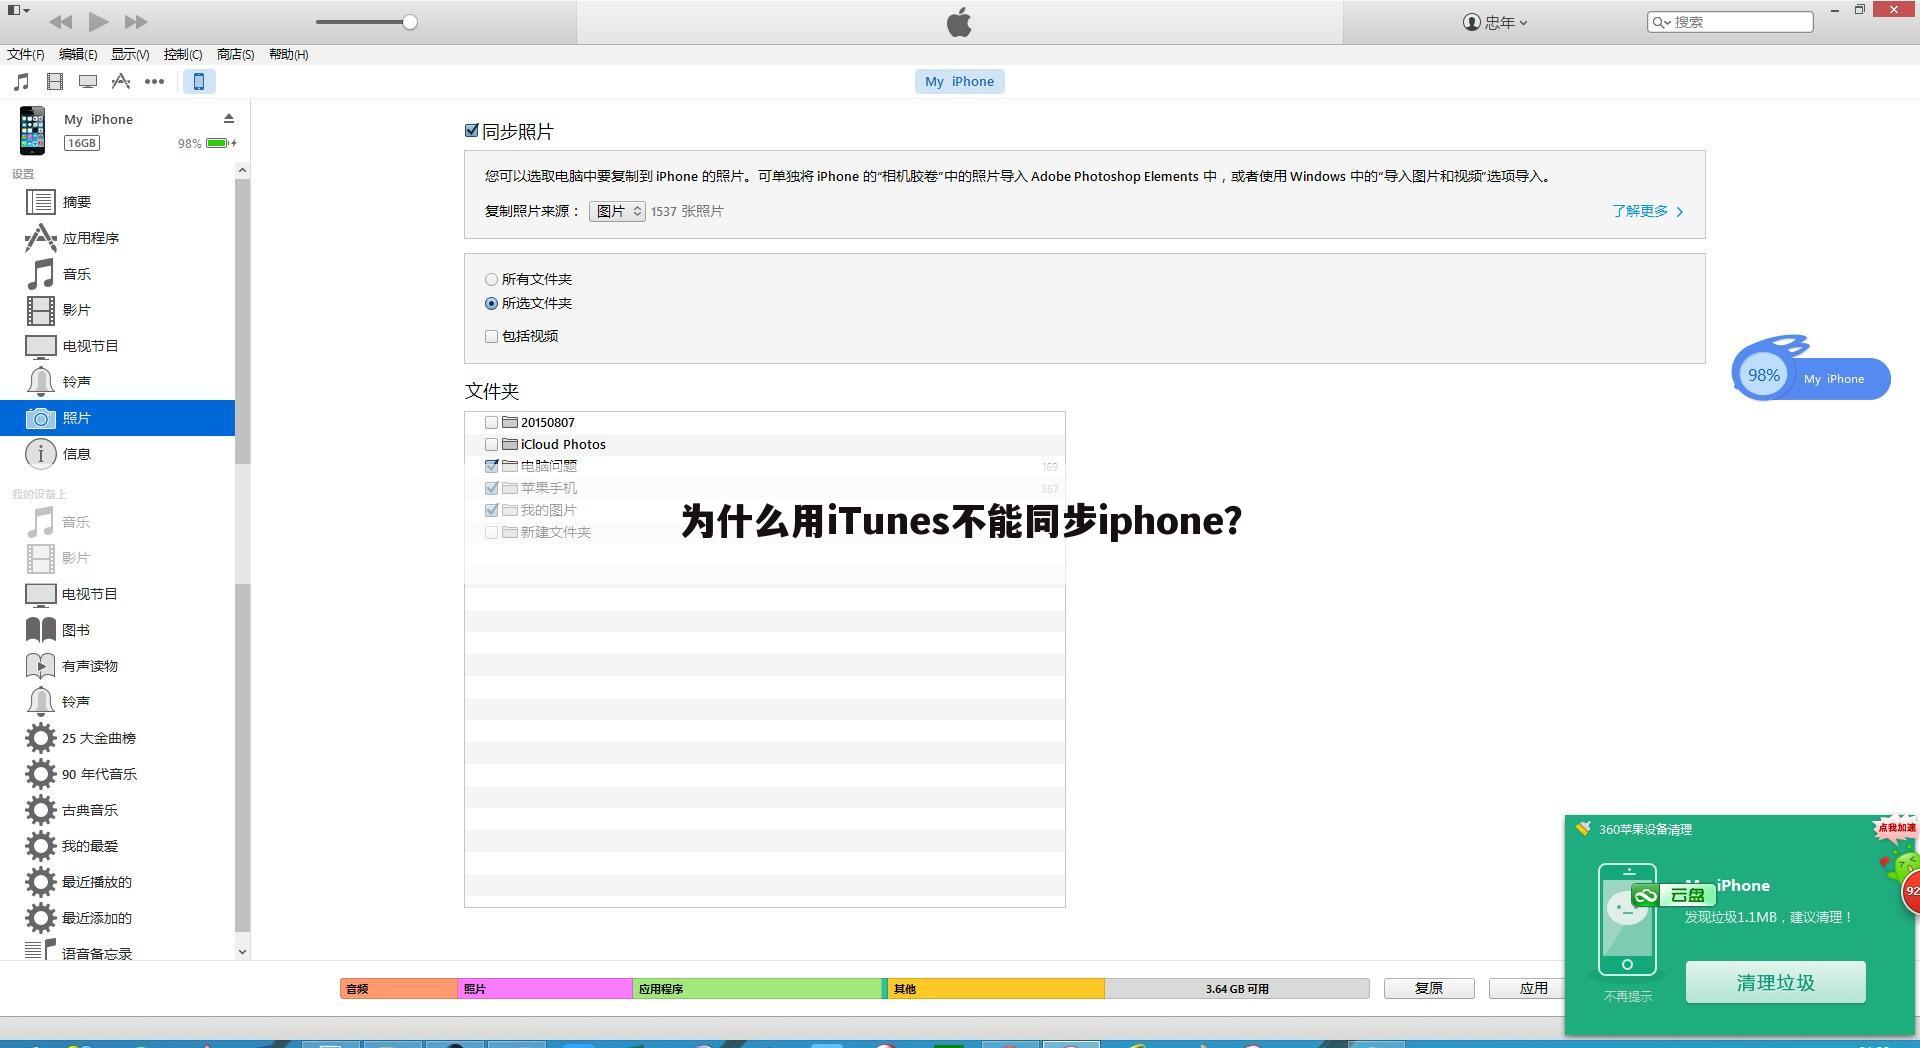Open the Music section icon in toolbar
The width and height of the screenshot is (1920, 1048).
pyautogui.click(x=21, y=82)
